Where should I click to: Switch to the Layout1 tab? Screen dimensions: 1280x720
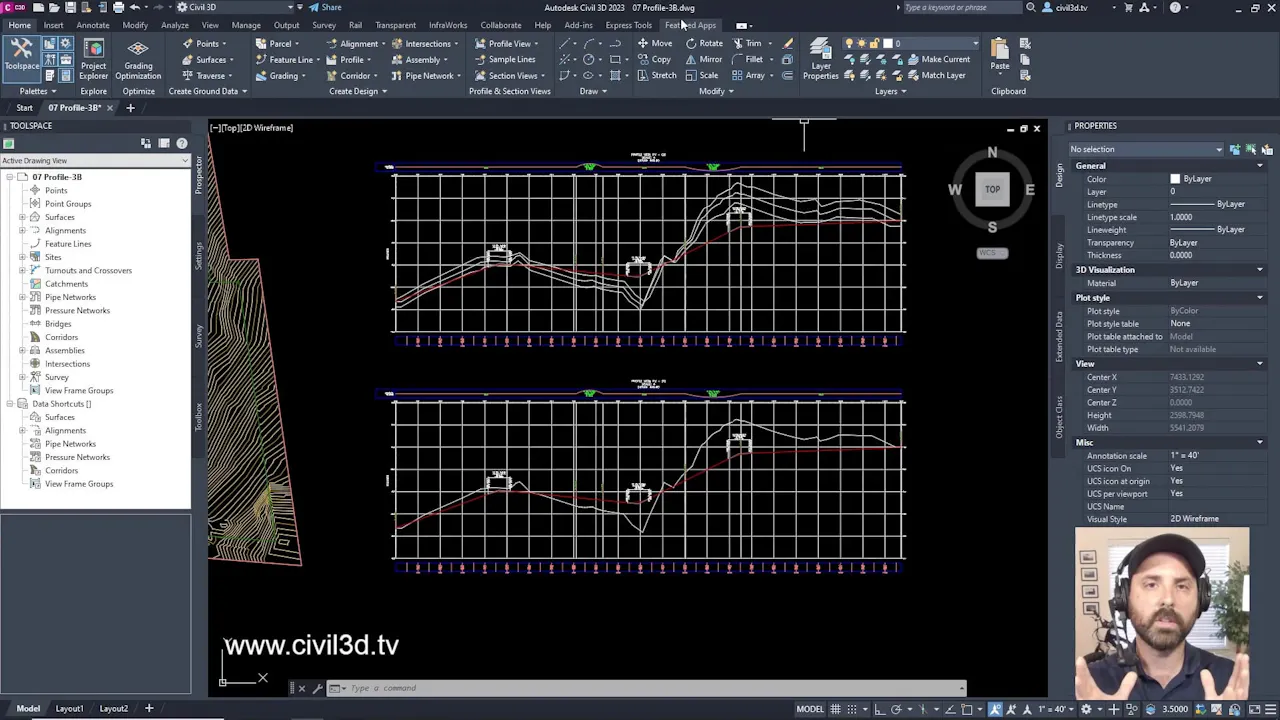coord(69,708)
